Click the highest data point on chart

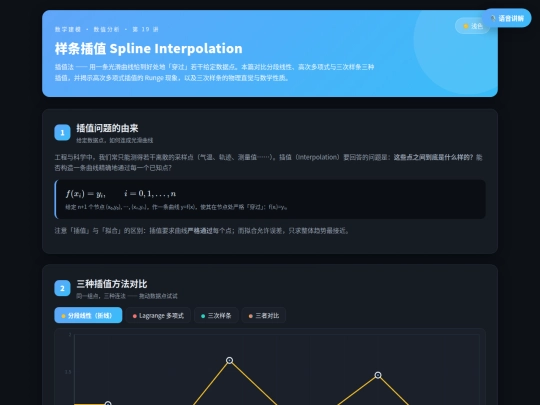229,360
